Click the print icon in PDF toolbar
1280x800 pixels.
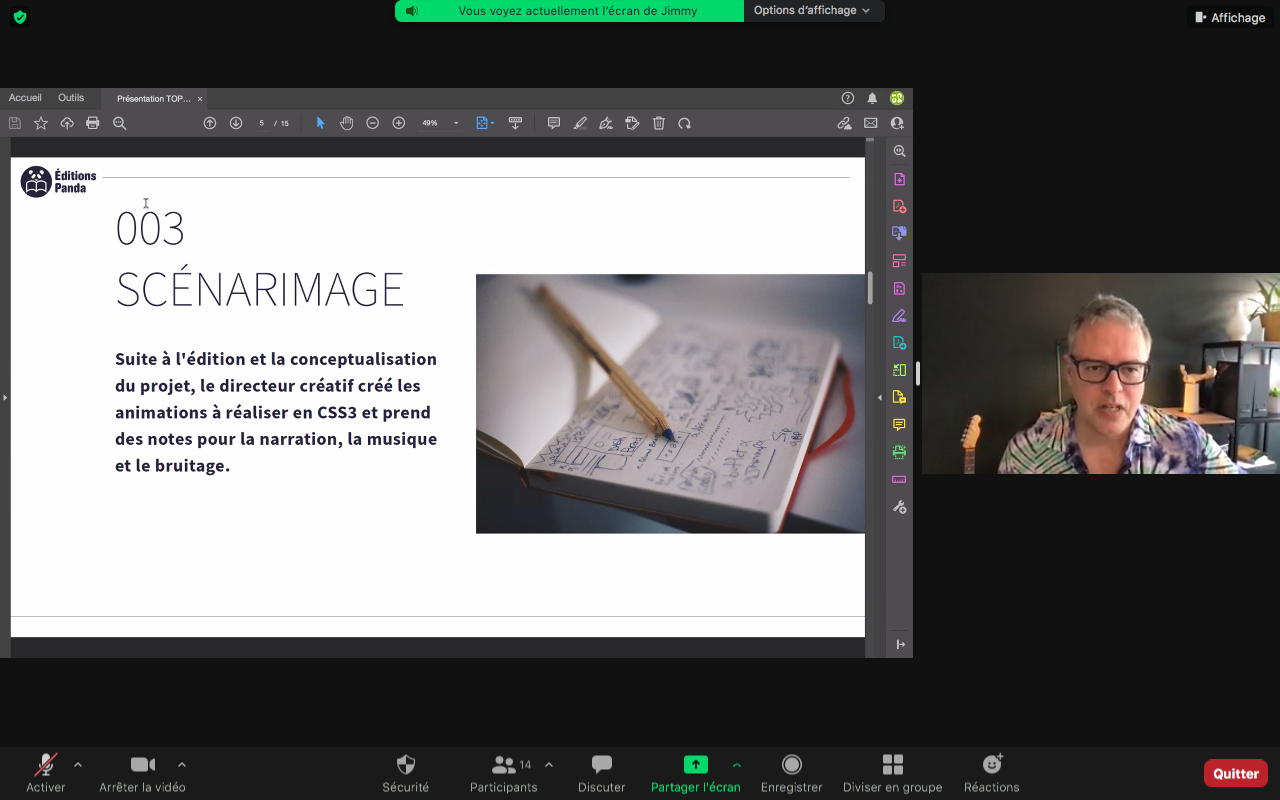tap(93, 123)
